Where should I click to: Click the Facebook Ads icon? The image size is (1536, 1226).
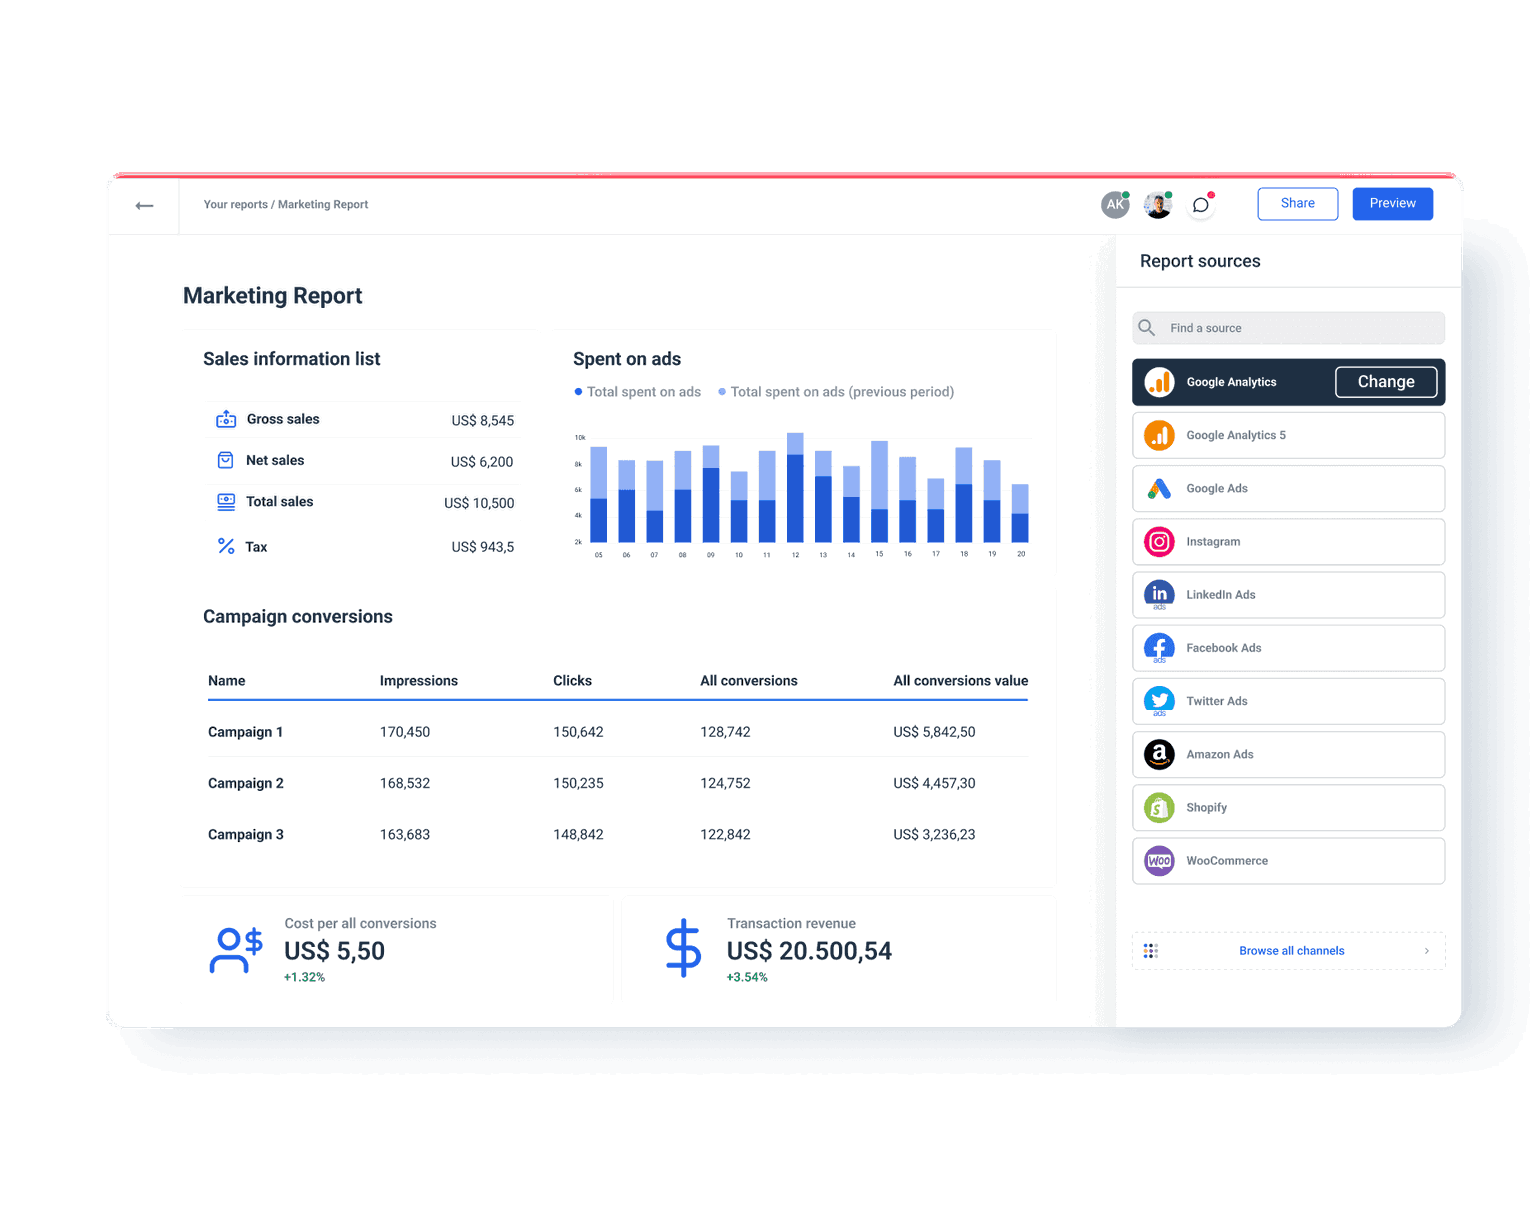(x=1159, y=648)
